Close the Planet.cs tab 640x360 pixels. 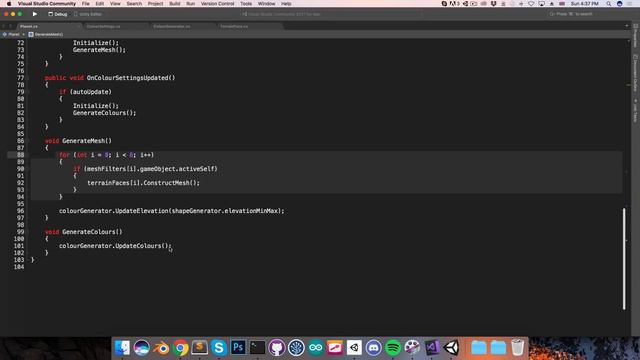click(x=78, y=27)
